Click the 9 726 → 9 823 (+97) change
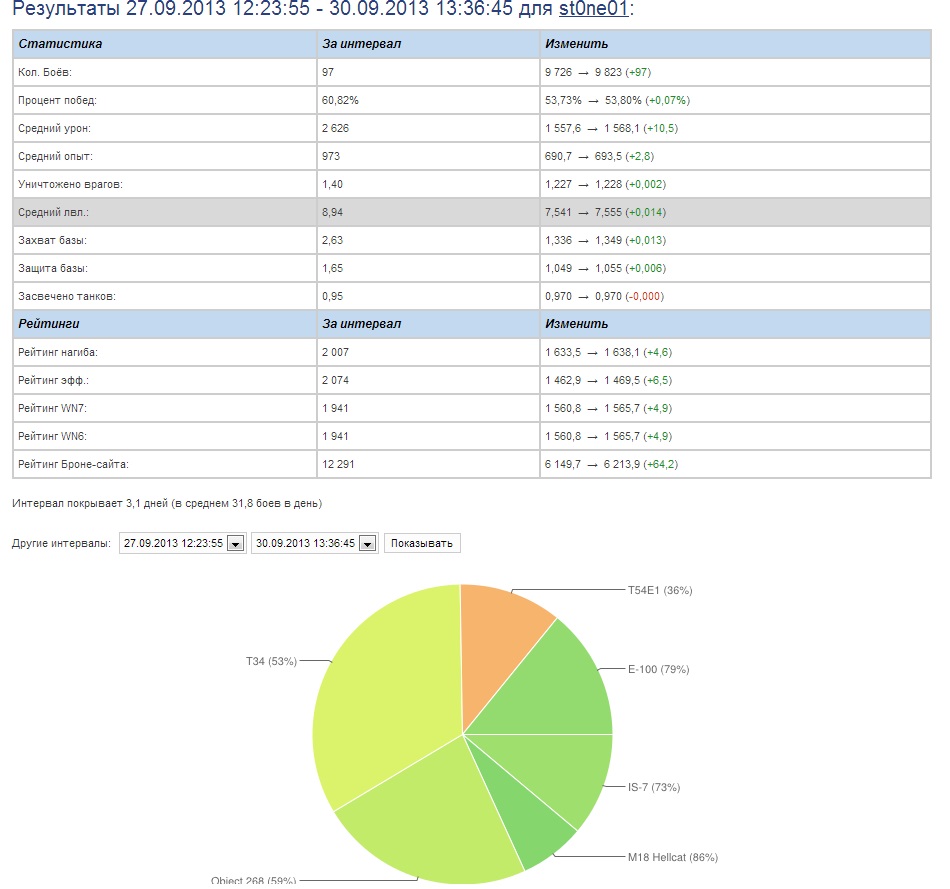This screenshot has width=950, height=889. coord(598,72)
